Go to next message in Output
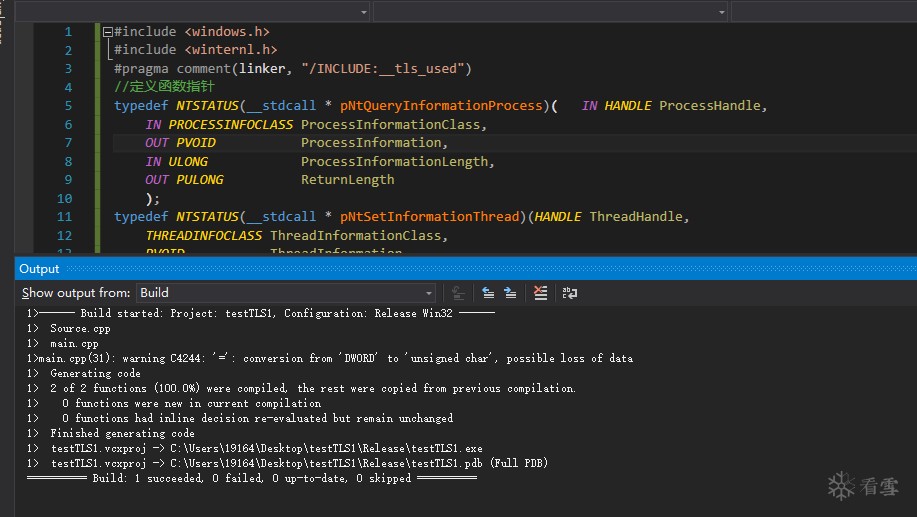917x517 pixels. (x=510, y=293)
